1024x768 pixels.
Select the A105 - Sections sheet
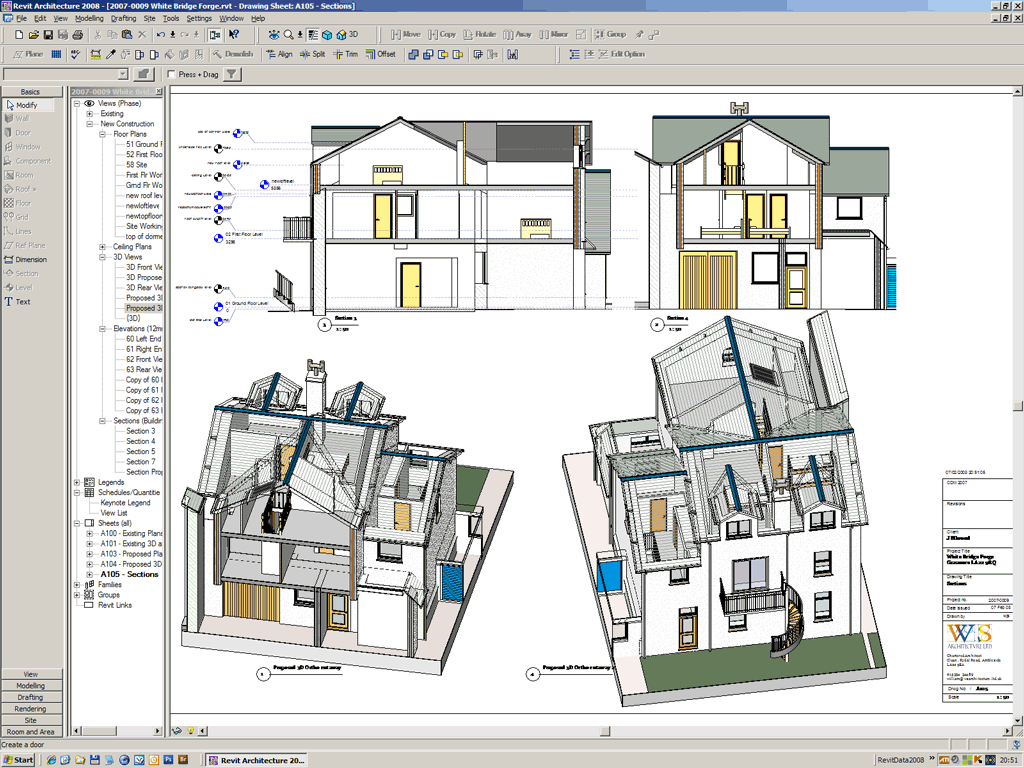pos(129,575)
